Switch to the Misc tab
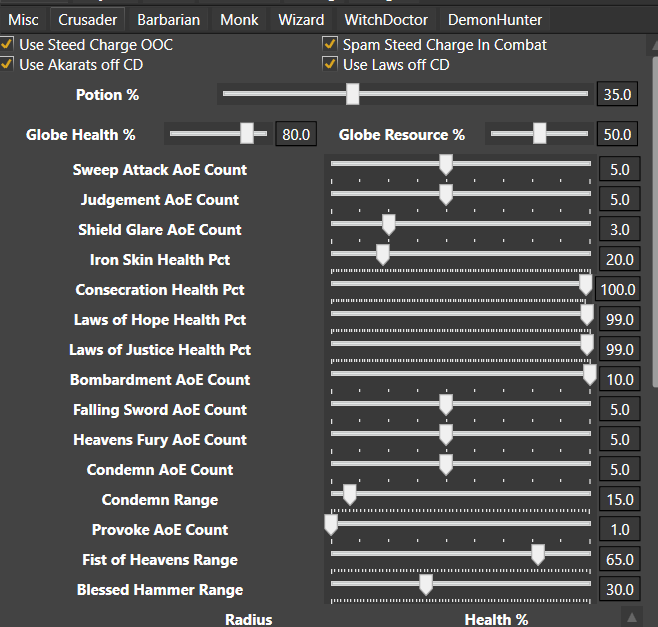This screenshot has width=658, height=627. (x=24, y=20)
